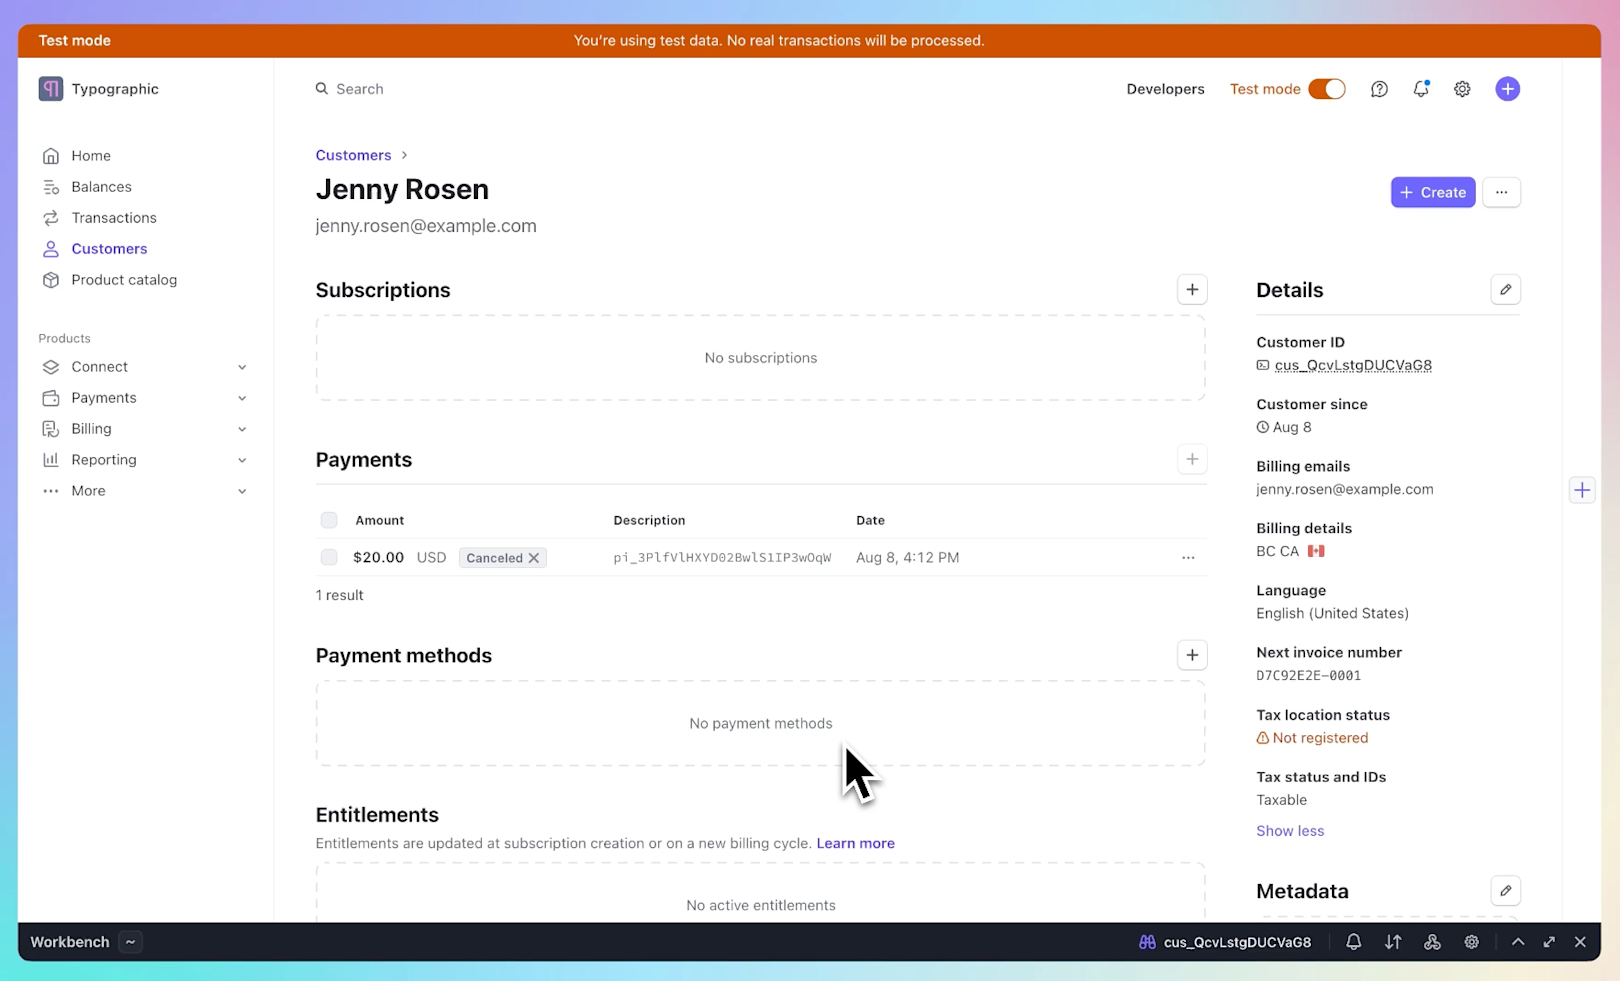
Task: Click the Canadian flag in Billing details
Action: (1316, 552)
